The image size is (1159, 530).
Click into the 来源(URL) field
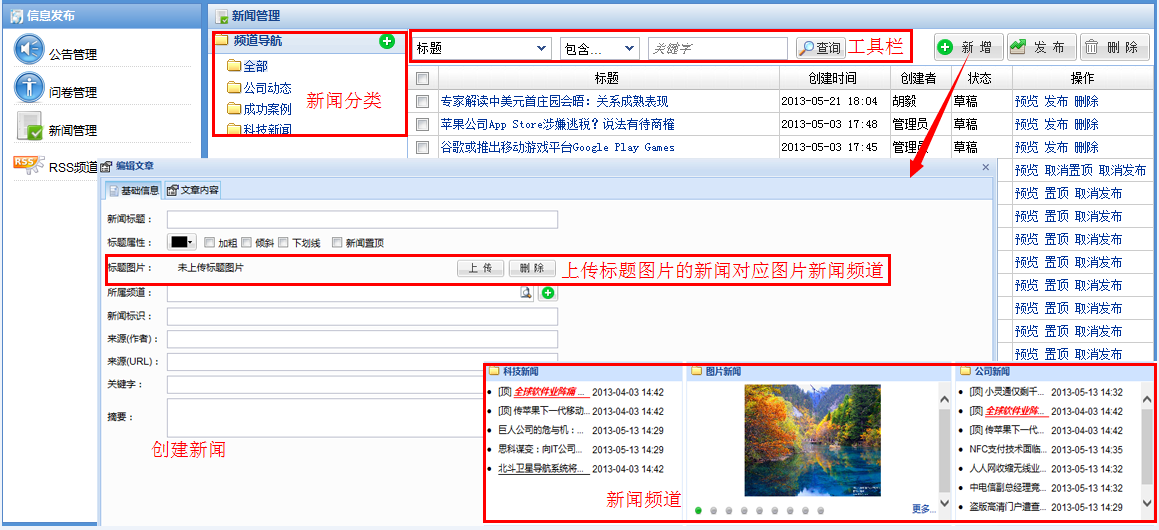[x=362, y=362]
